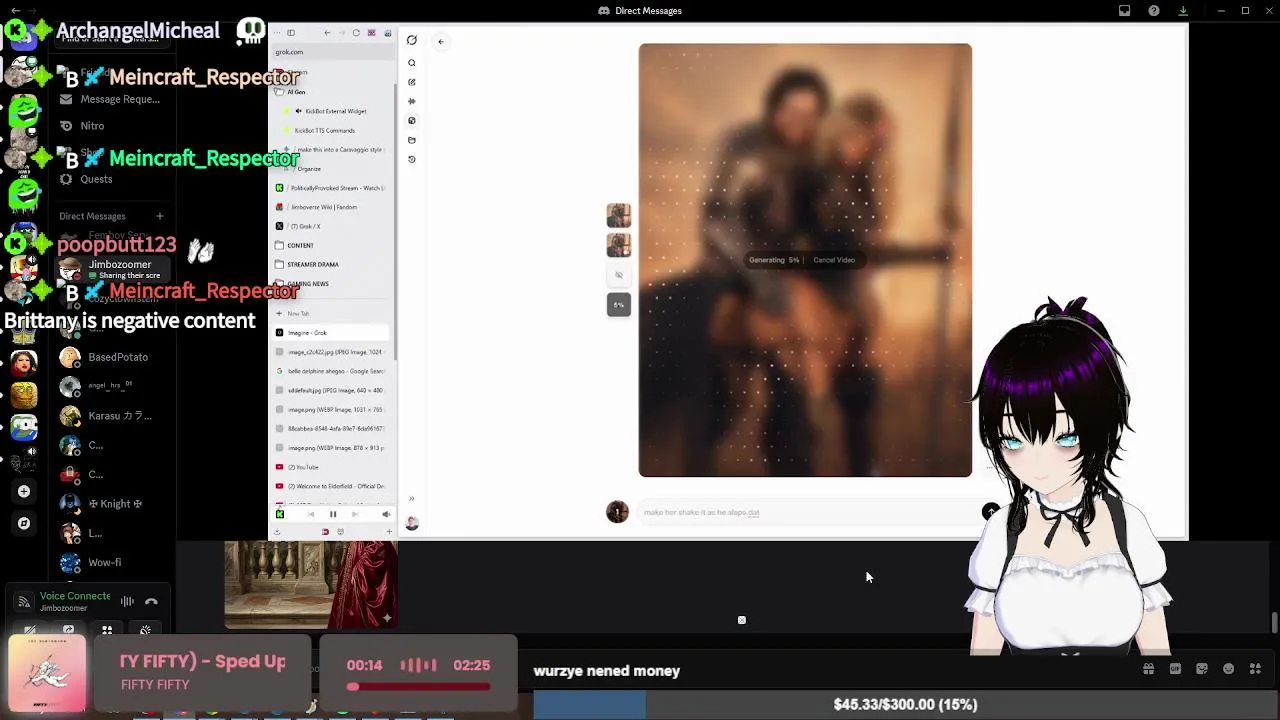This screenshot has width=1280, height=720.
Task: Open apps icon in chat bar
Action: pos(1255,669)
